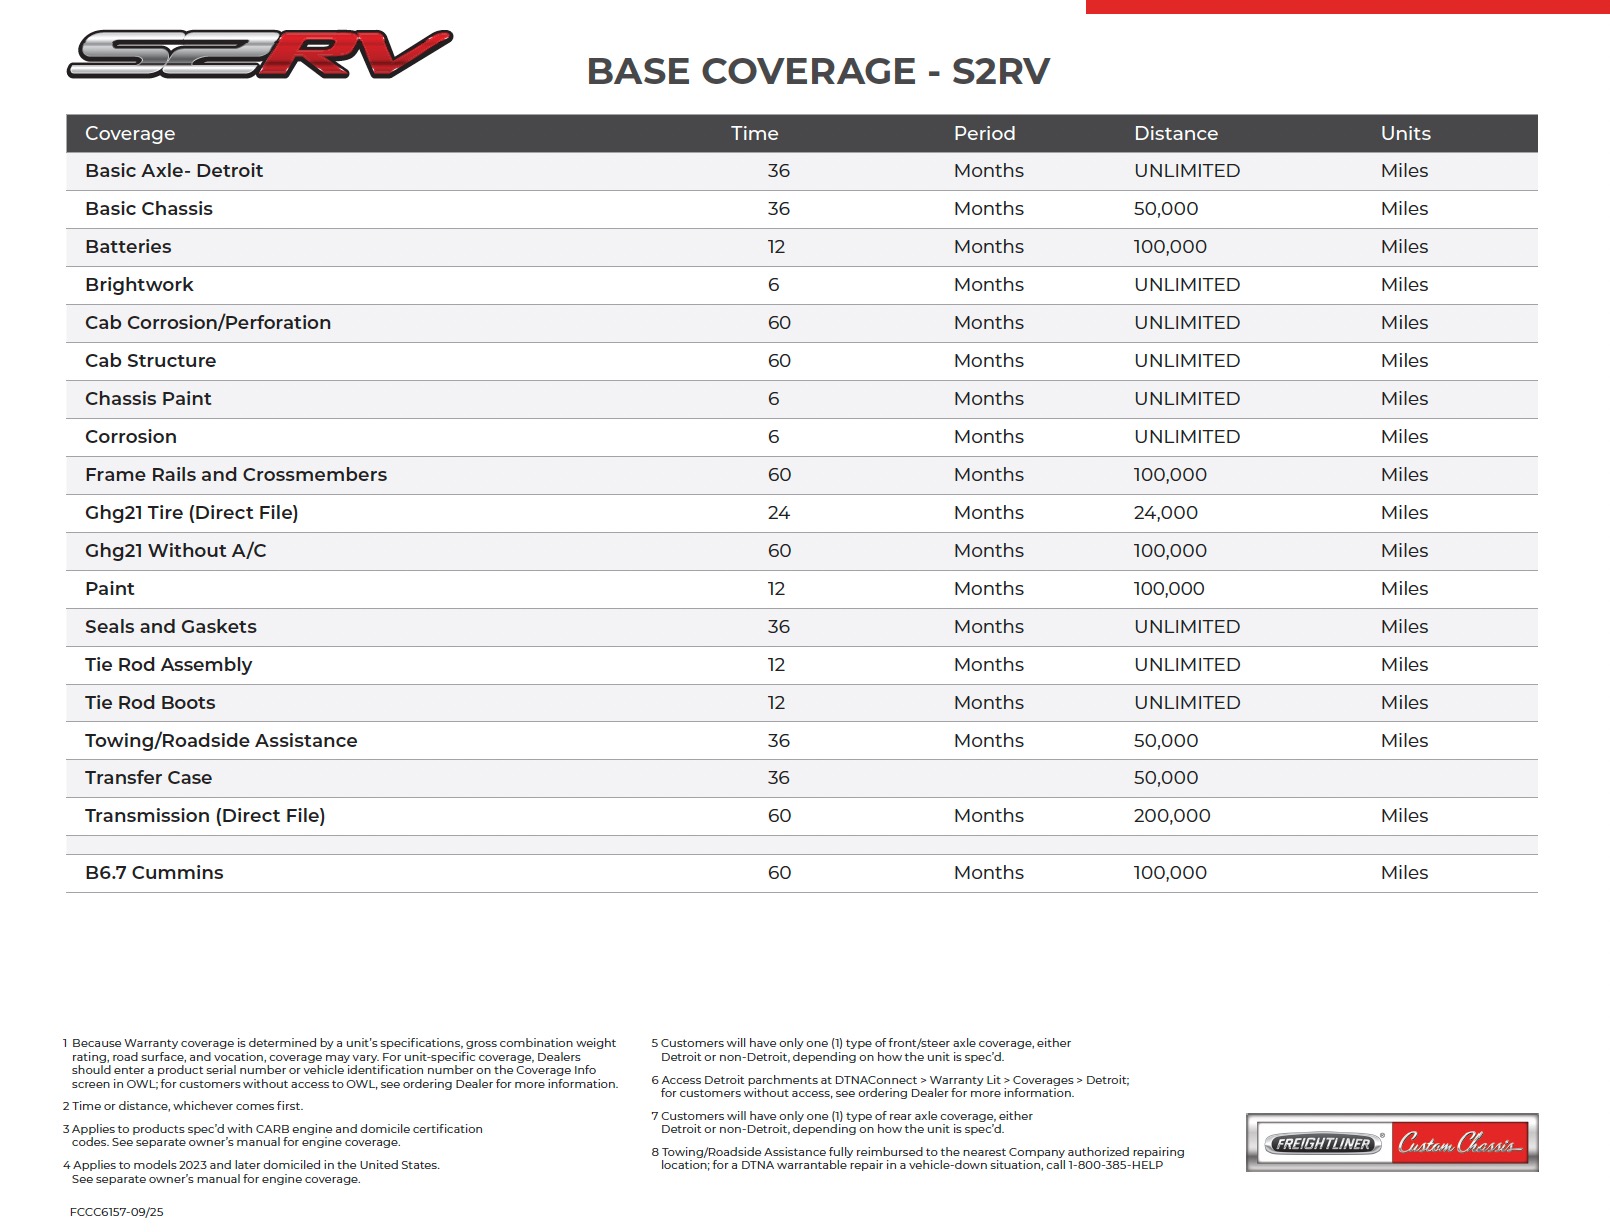Click the 24,000 distance value
The height and width of the screenshot is (1232, 1610).
(x=1165, y=513)
